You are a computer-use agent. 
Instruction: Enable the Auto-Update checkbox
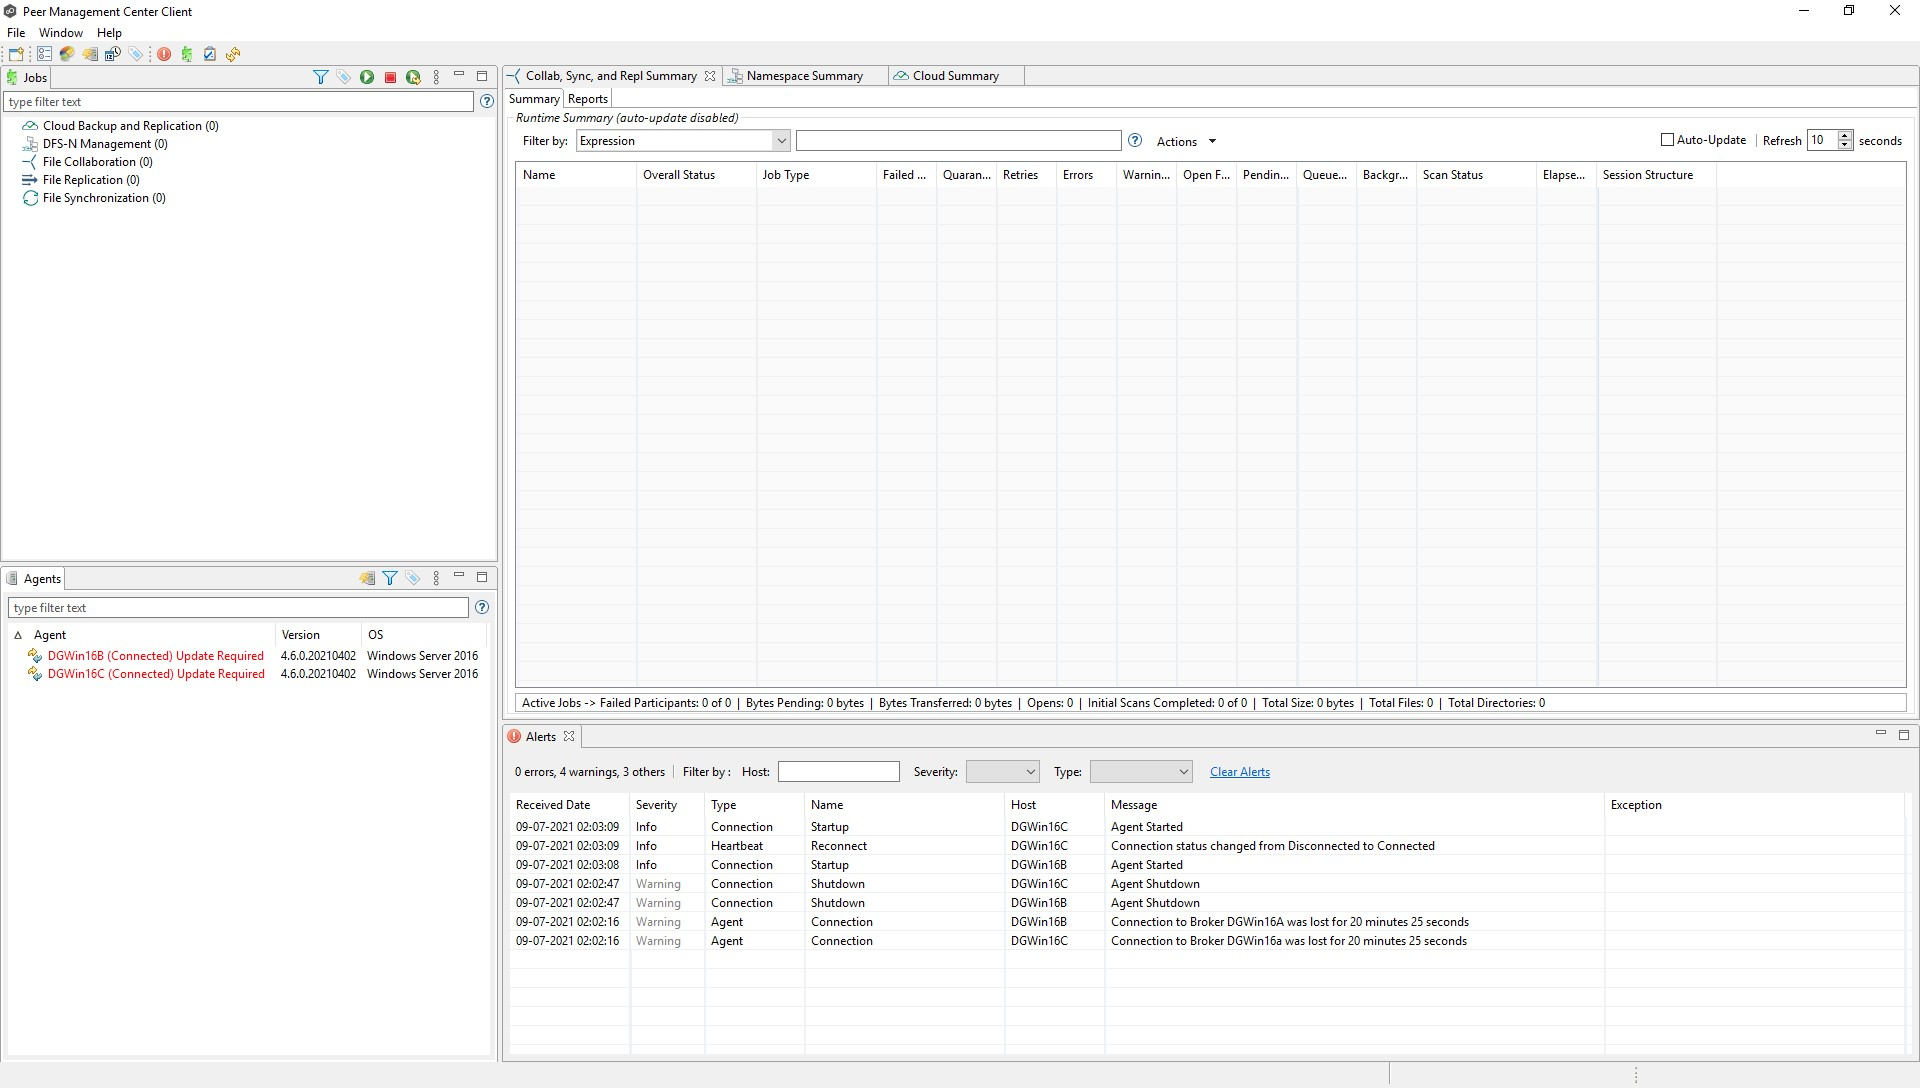(x=1667, y=140)
